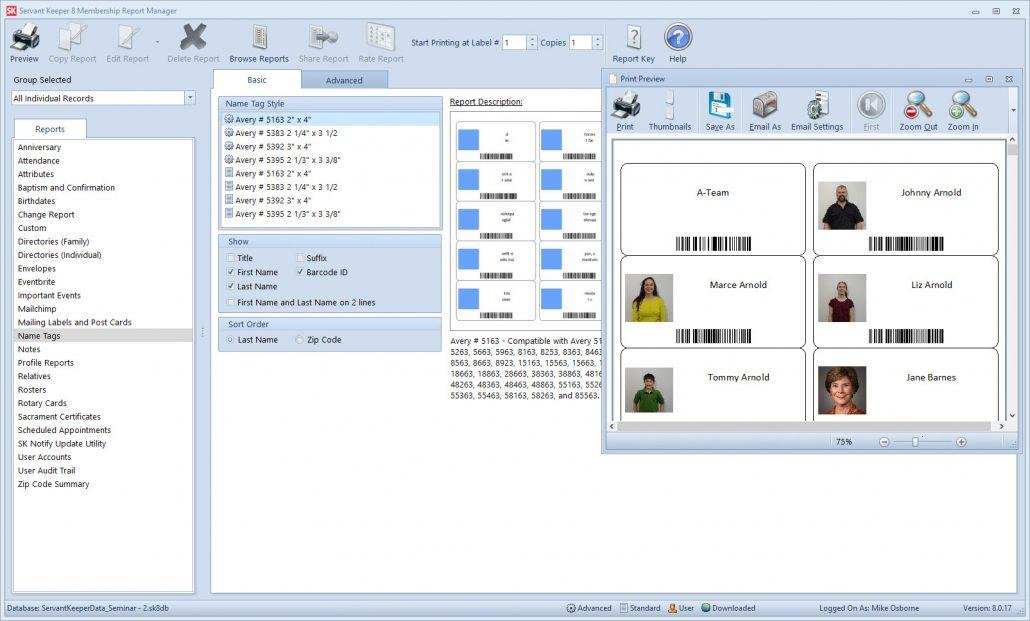Switch to the Basic tab
1030x621 pixels.
pos(257,80)
